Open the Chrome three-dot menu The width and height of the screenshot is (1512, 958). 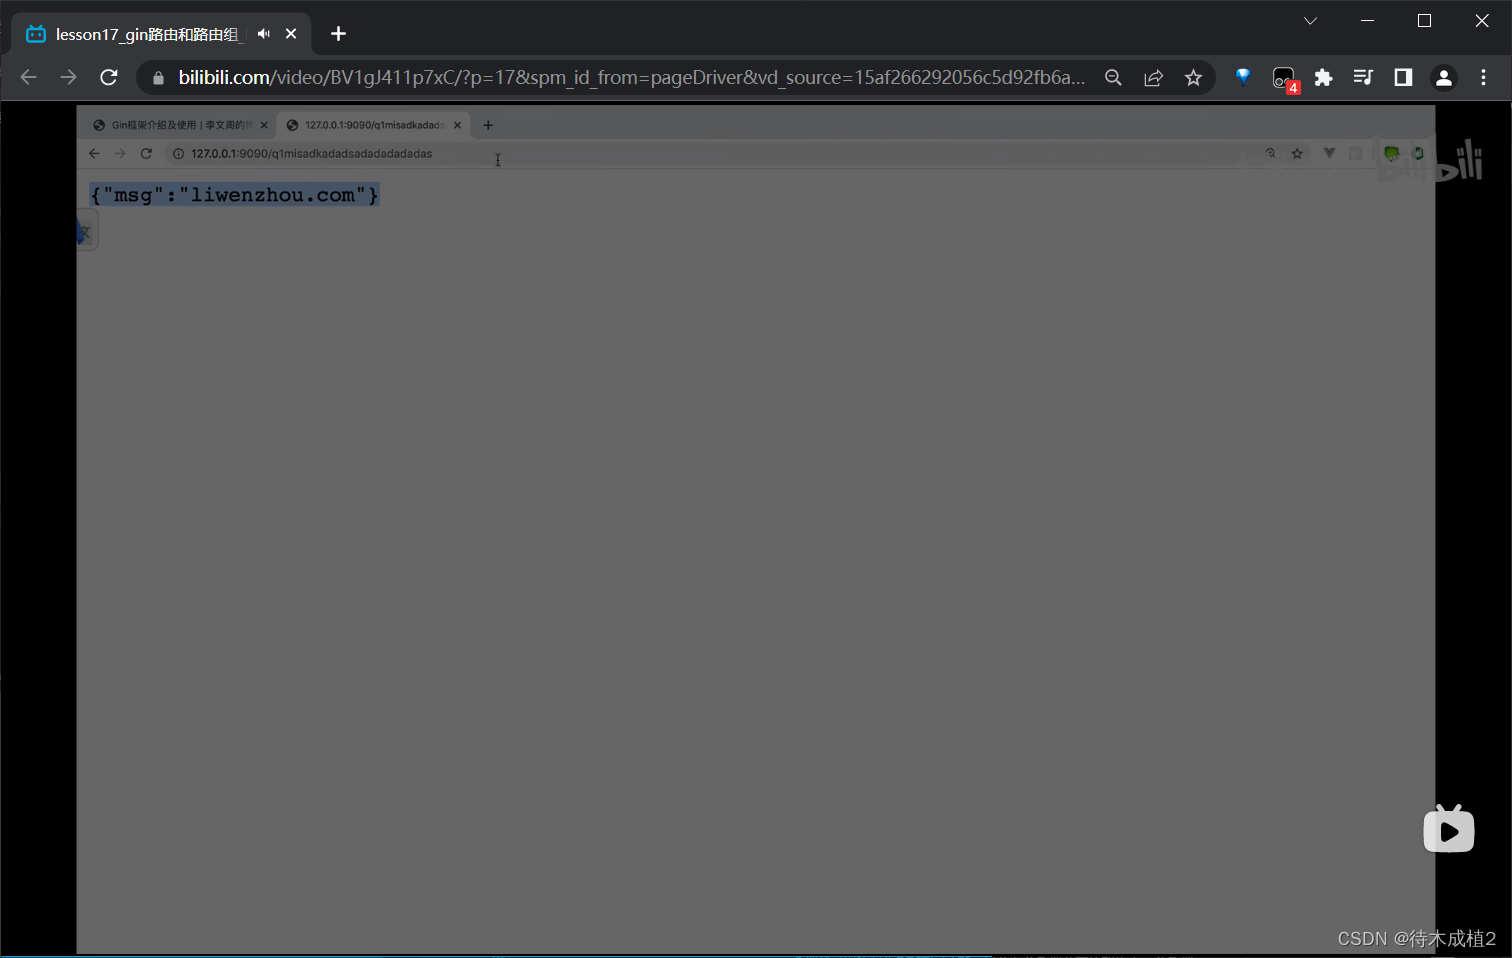[x=1483, y=78]
